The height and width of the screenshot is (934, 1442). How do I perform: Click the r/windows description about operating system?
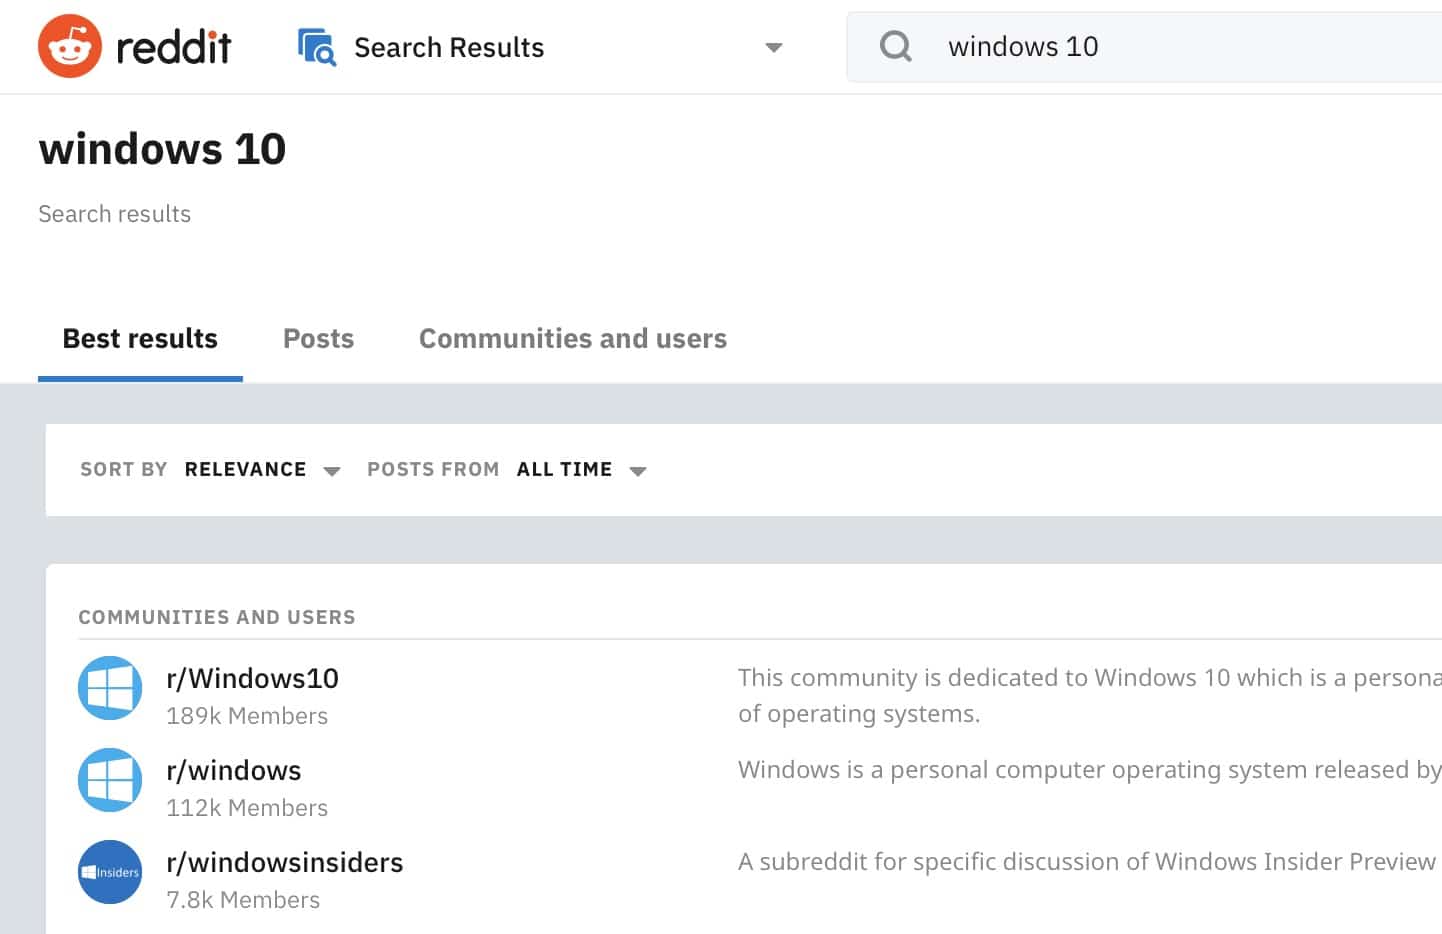point(1090,770)
